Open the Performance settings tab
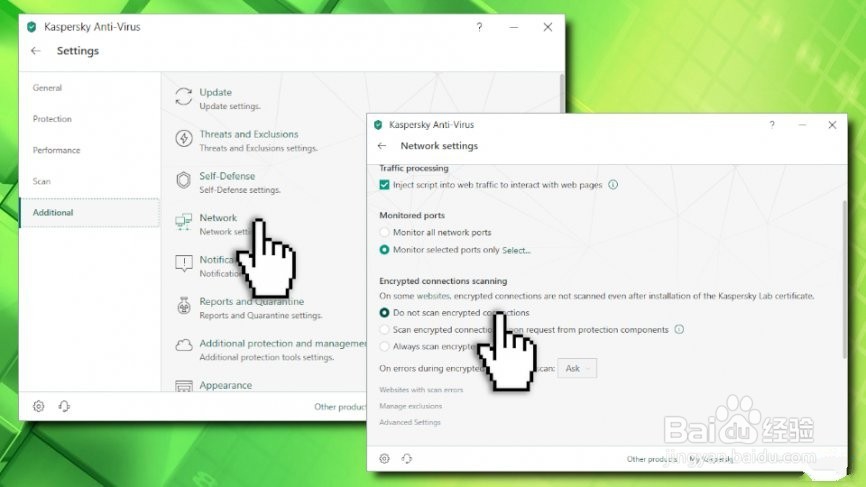866x487 pixels. pos(56,150)
